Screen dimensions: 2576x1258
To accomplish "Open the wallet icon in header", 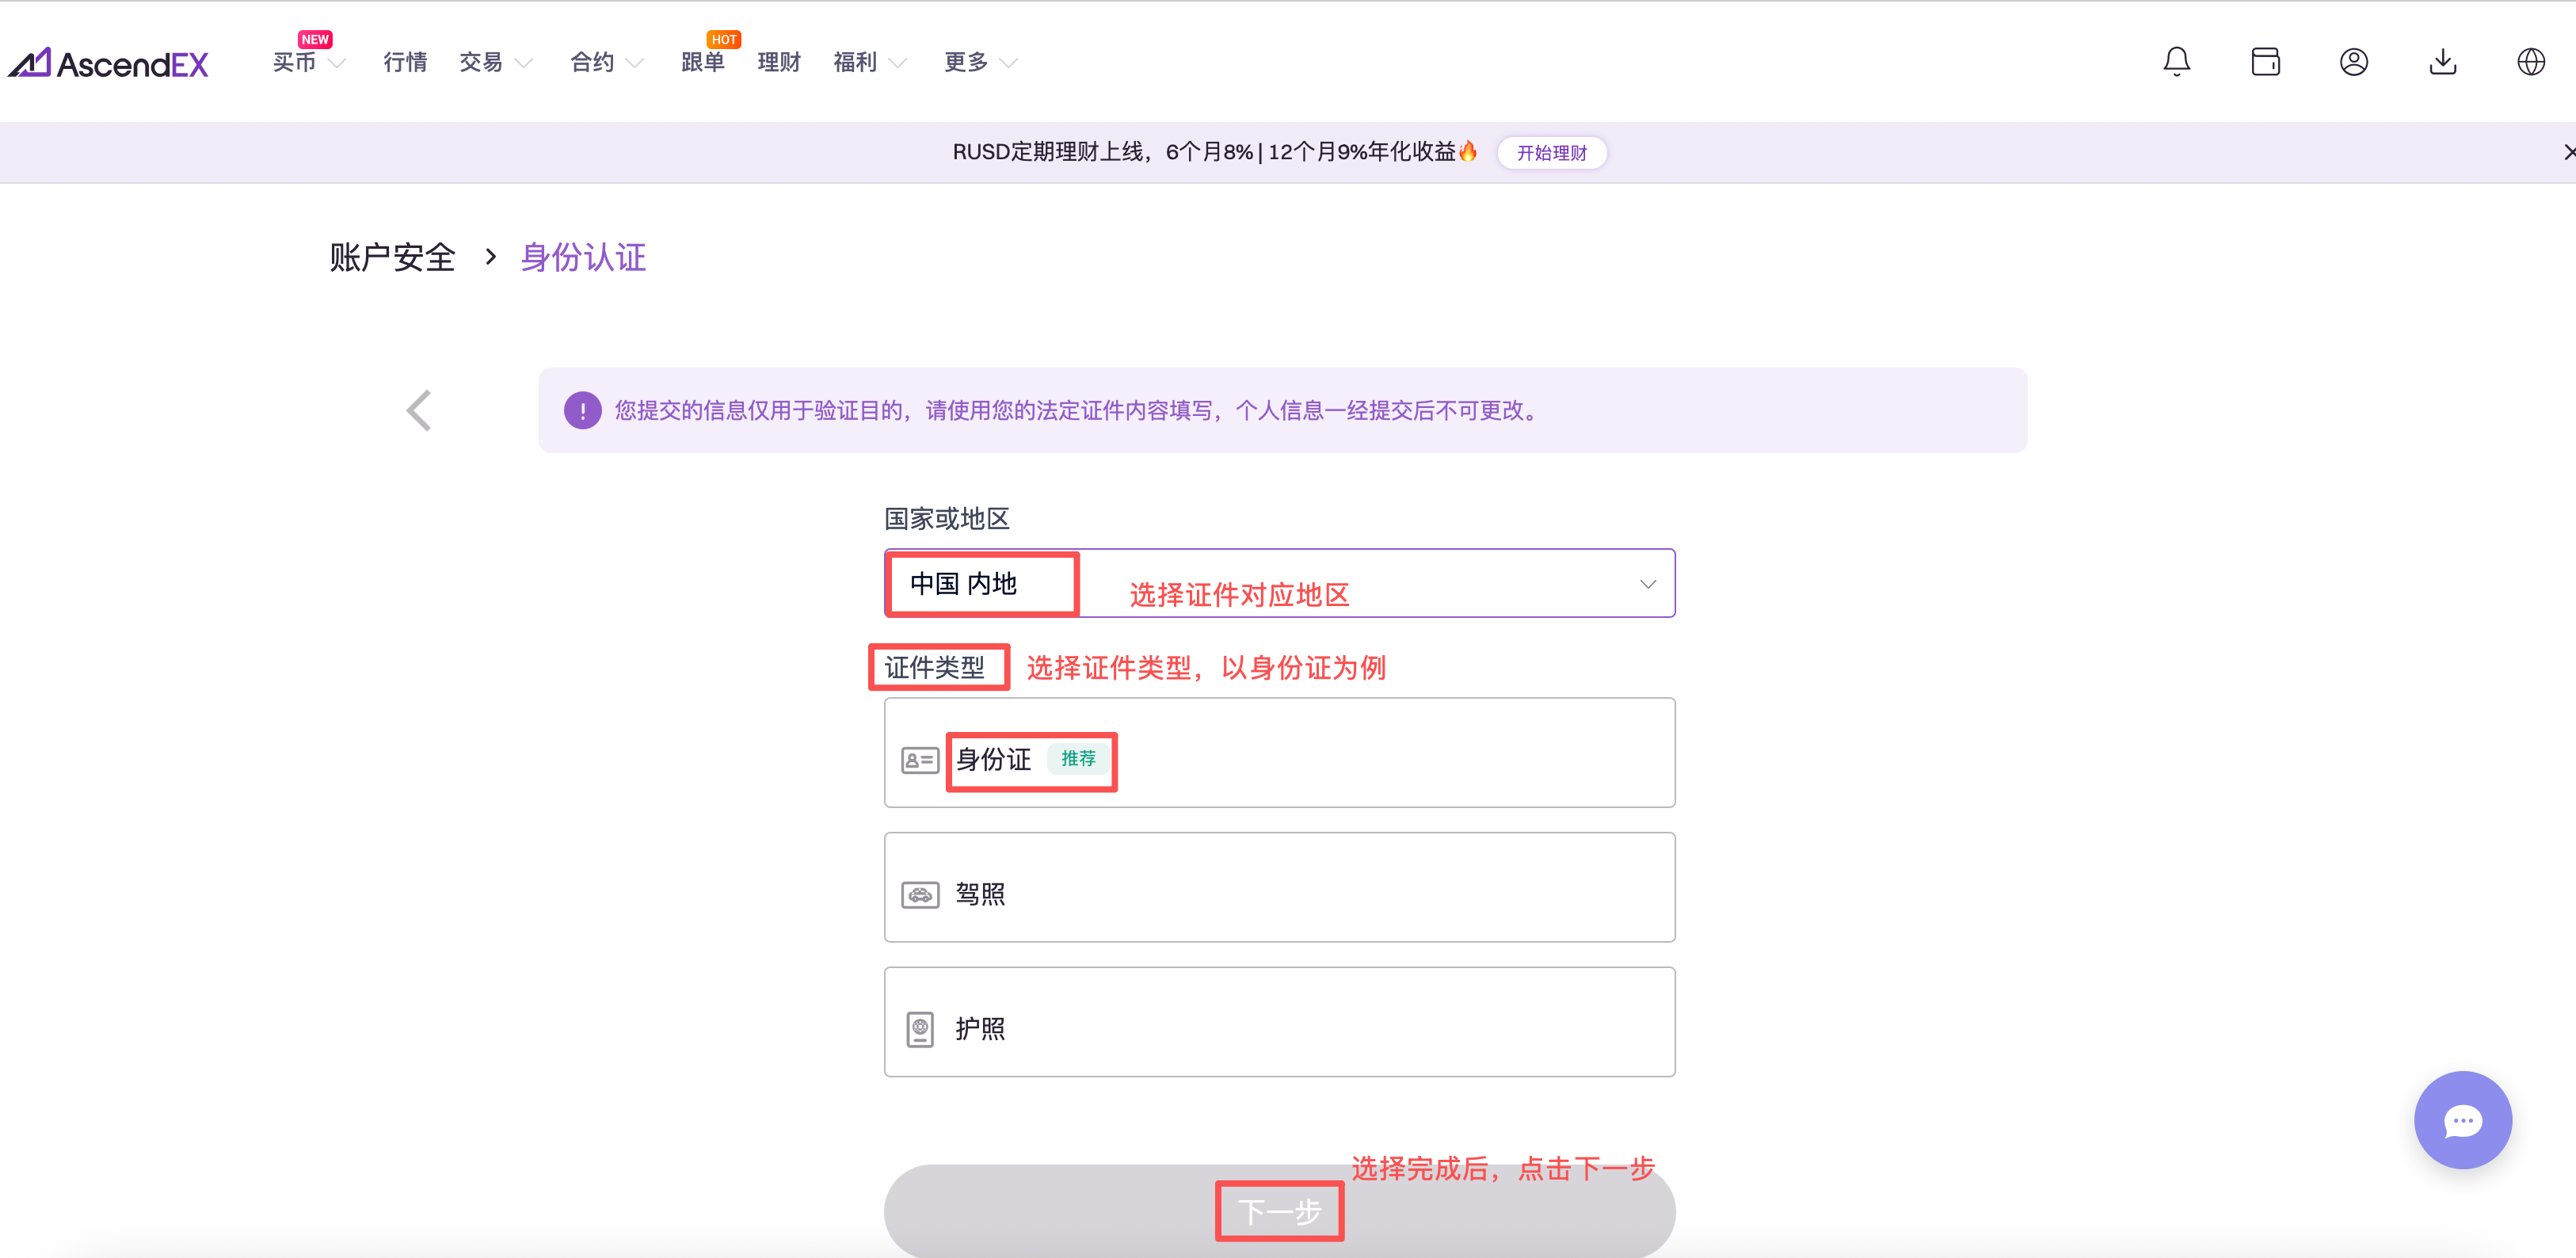I will (x=2265, y=62).
